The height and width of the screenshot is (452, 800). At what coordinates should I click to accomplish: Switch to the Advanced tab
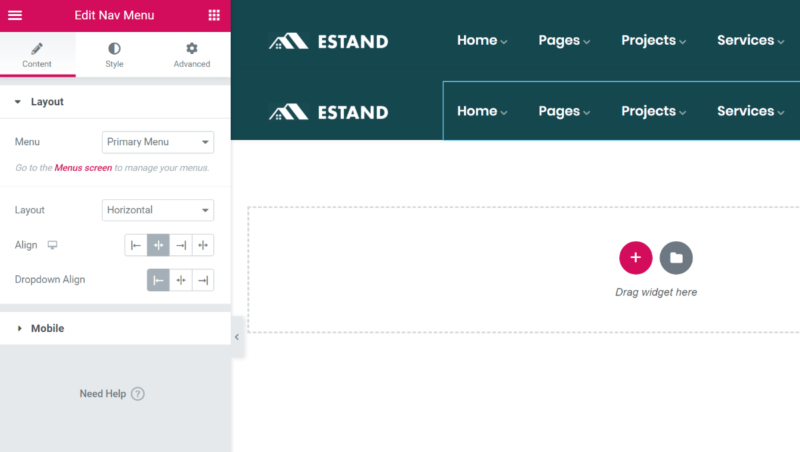192,55
